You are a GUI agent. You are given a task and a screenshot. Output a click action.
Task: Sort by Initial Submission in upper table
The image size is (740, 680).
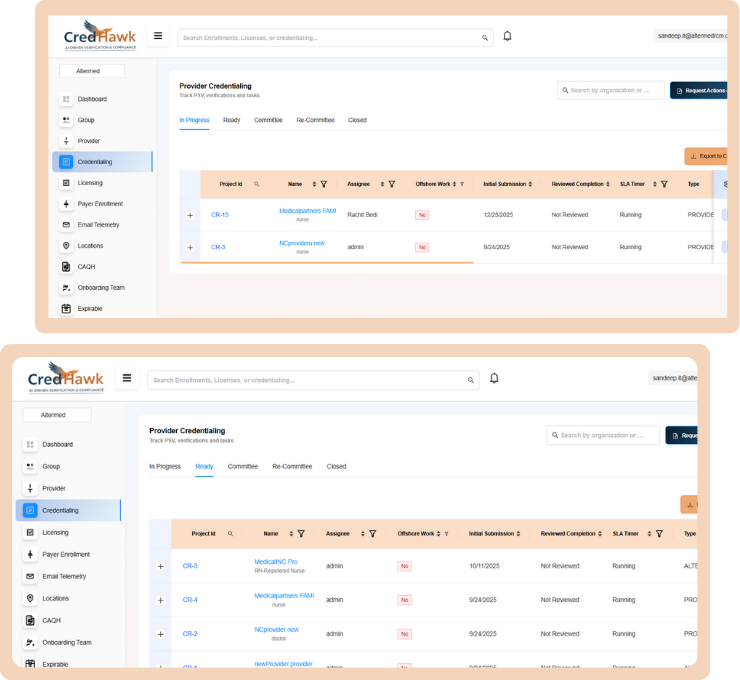point(530,184)
